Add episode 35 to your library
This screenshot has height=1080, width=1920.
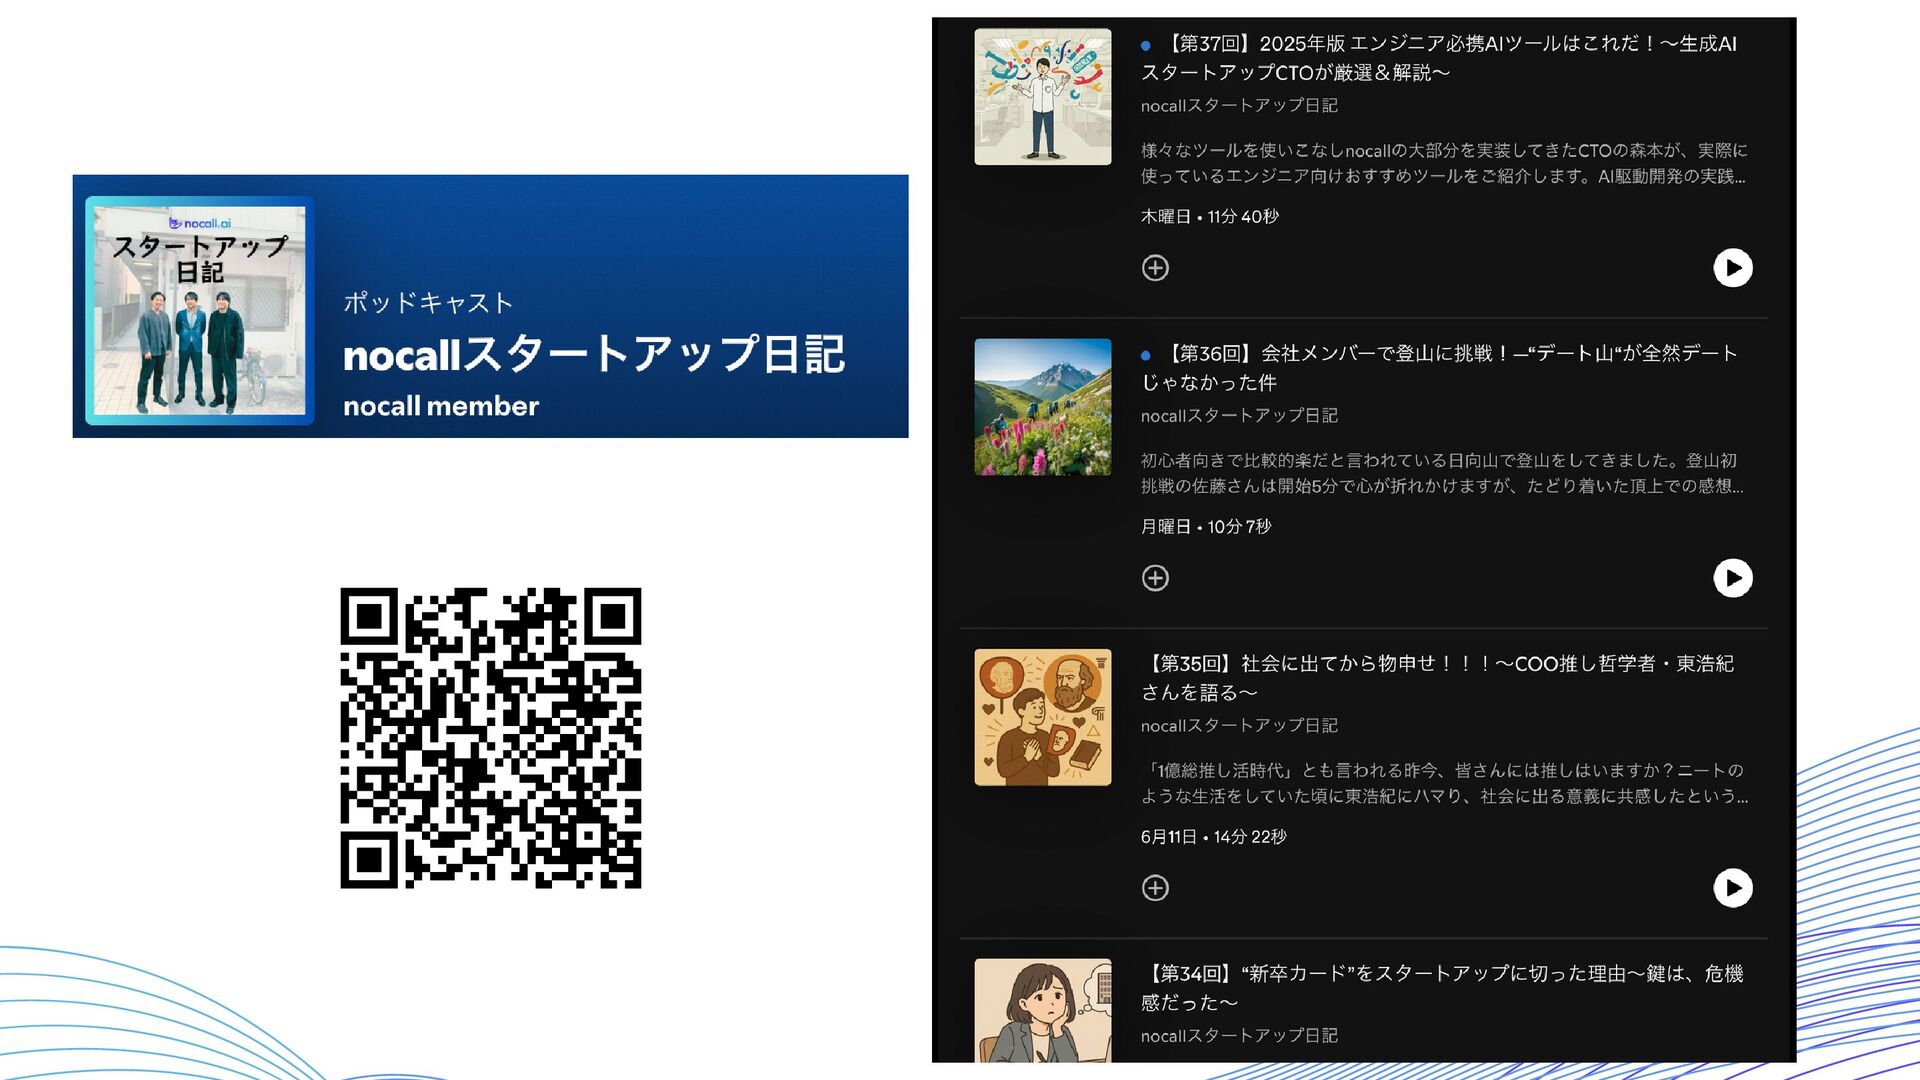click(x=1155, y=888)
